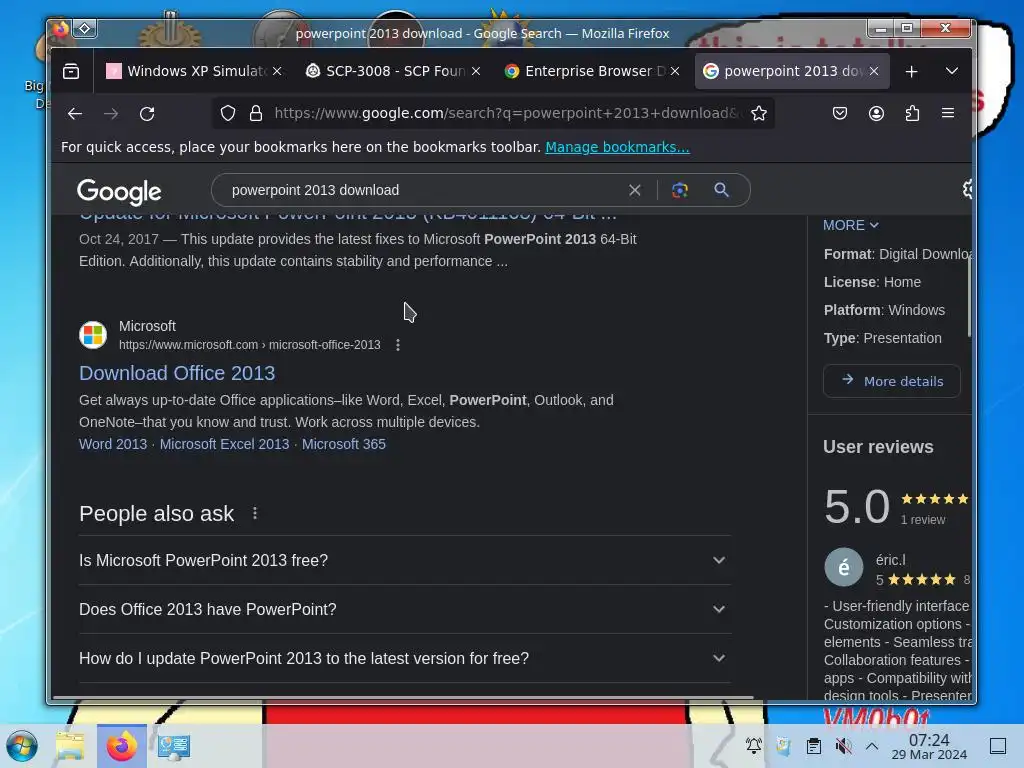The image size is (1024, 768).
Task: Toggle muted volume icon in tray
Action: 843,746
